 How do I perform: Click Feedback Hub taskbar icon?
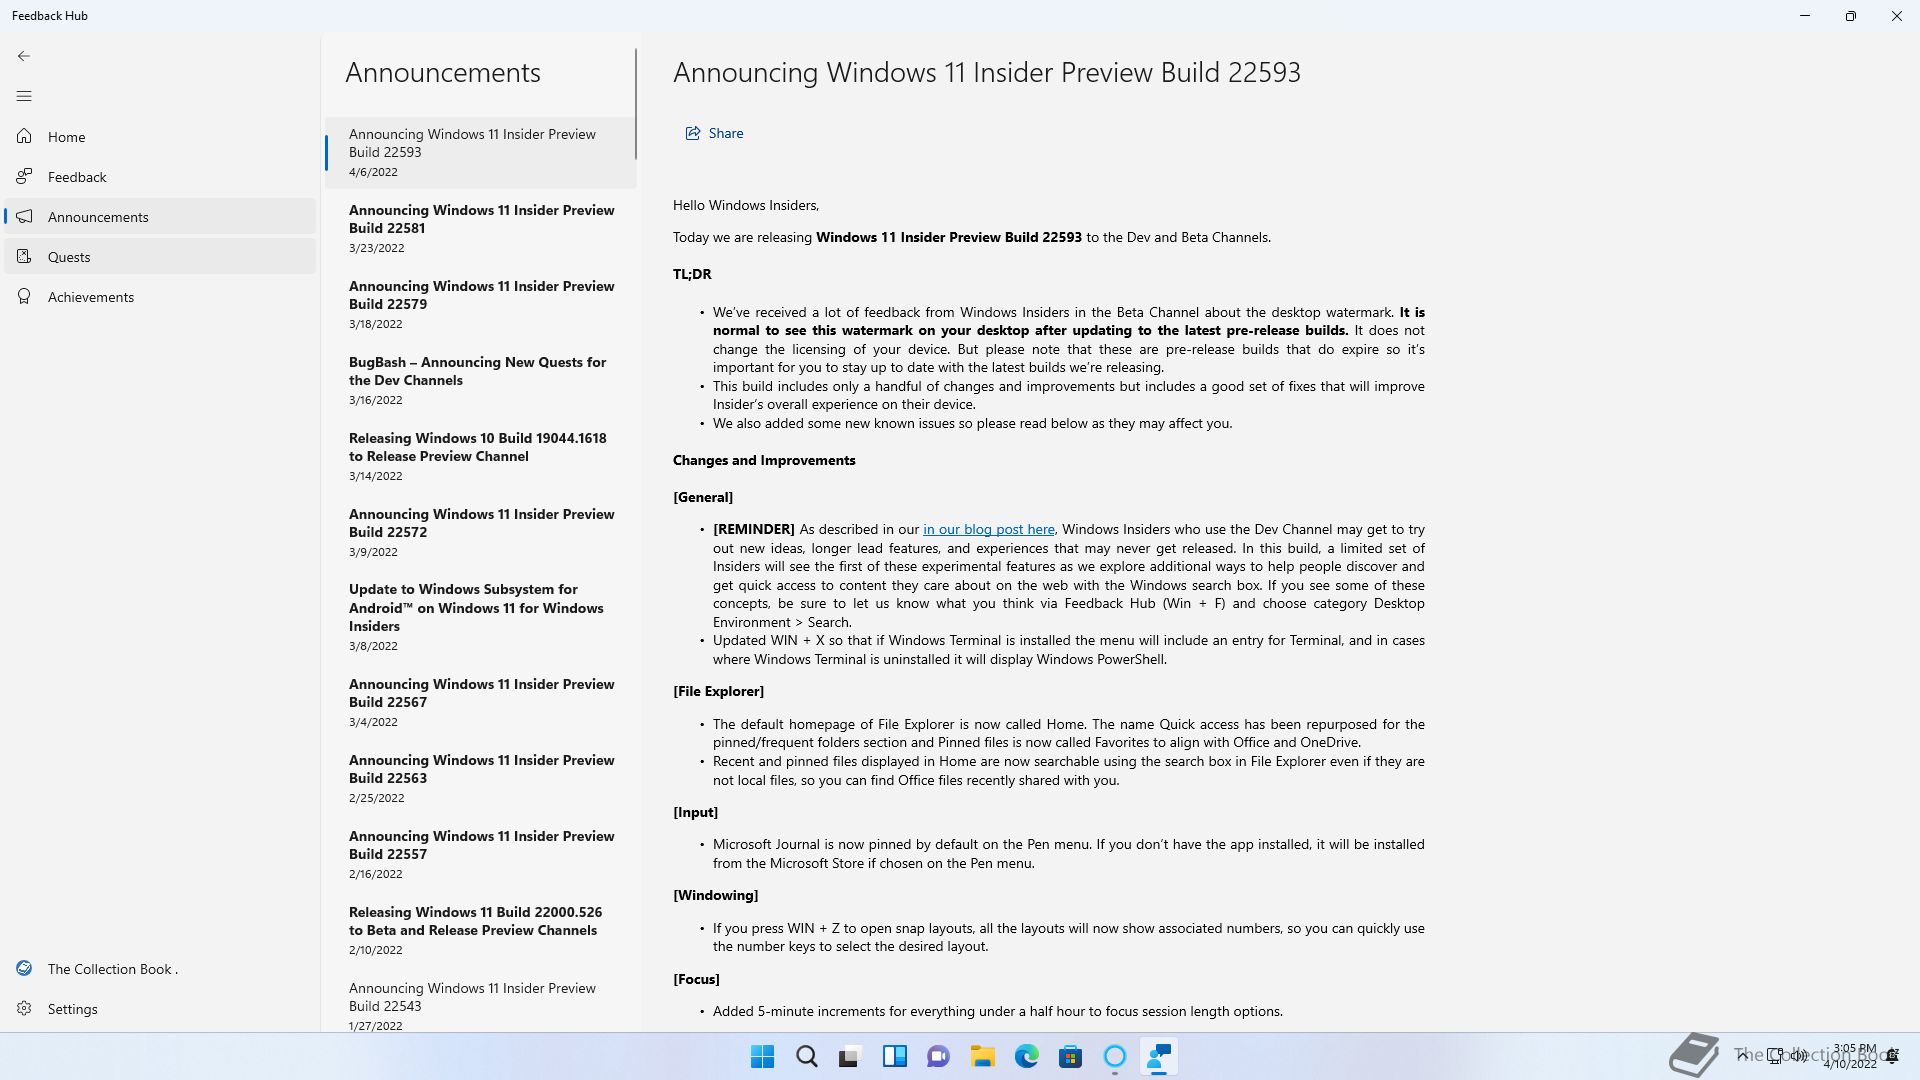(x=1158, y=1057)
